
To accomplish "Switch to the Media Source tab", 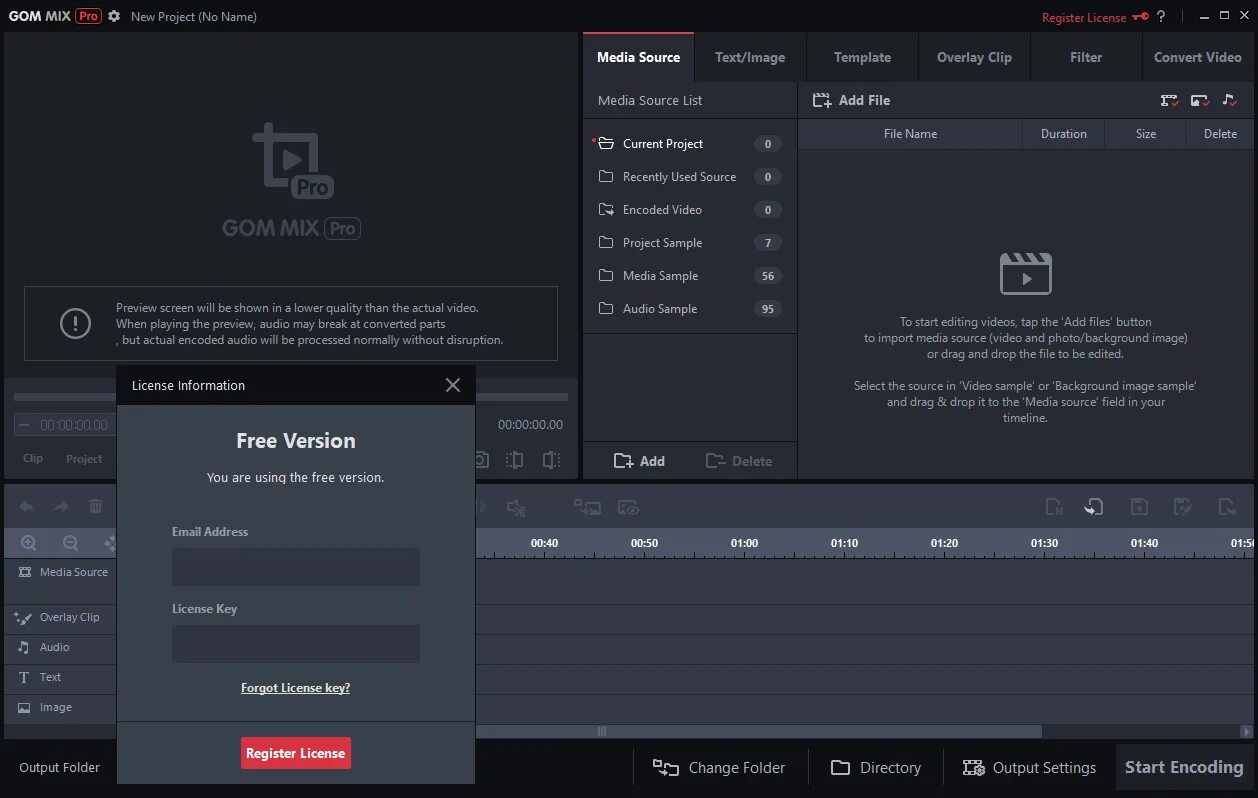I will coord(638,57).
